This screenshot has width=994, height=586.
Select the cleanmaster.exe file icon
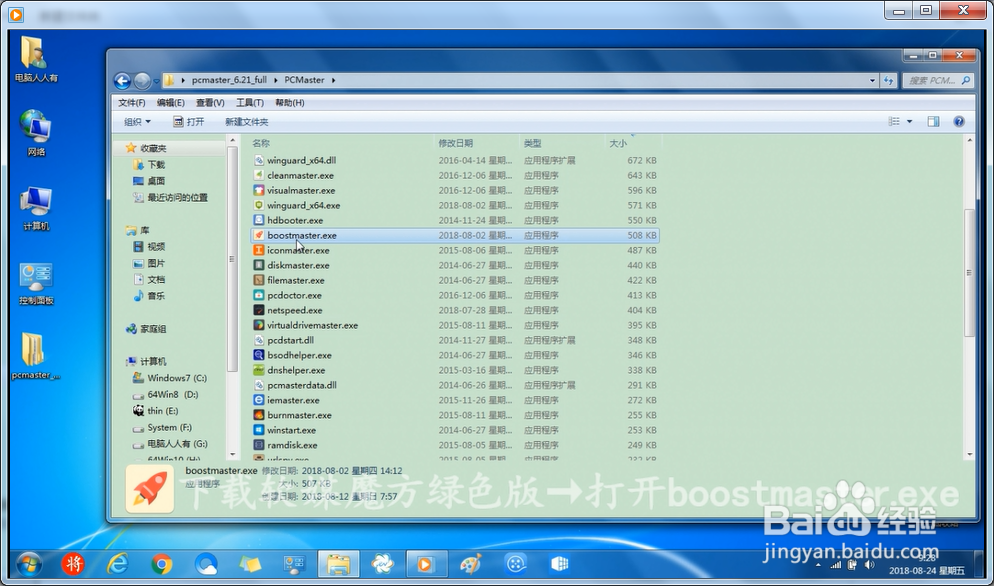click(259, 175)
